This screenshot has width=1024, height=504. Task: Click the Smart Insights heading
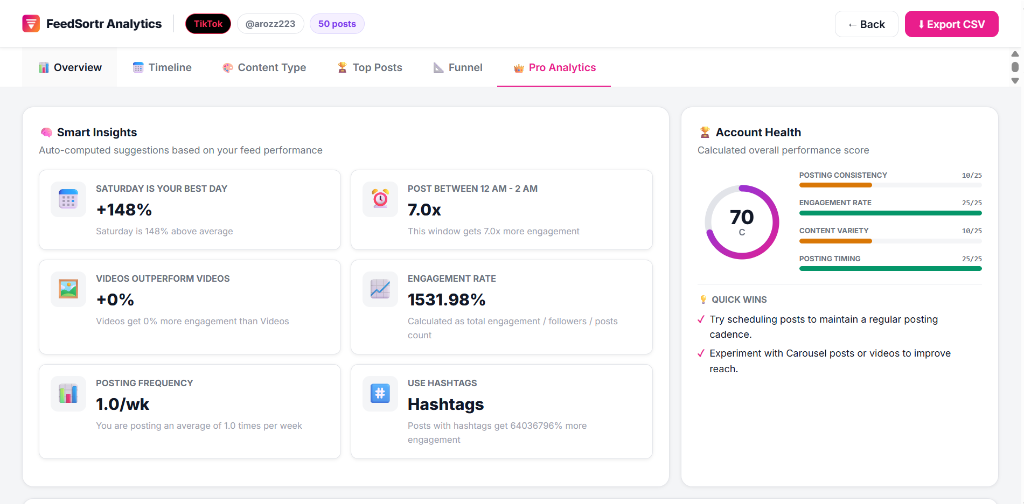click(97, 133)
